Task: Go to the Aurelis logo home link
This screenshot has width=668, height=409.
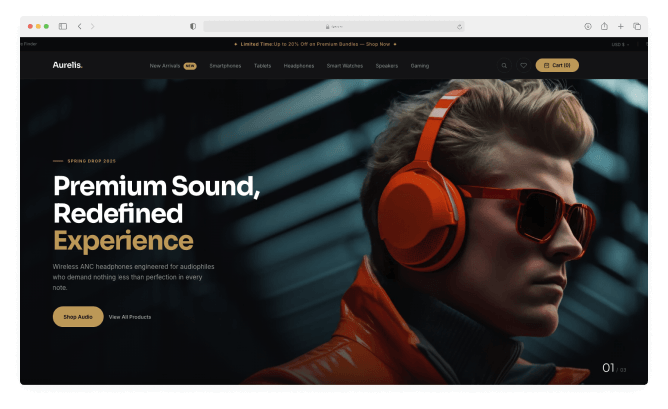Action: tap(67, 65)
